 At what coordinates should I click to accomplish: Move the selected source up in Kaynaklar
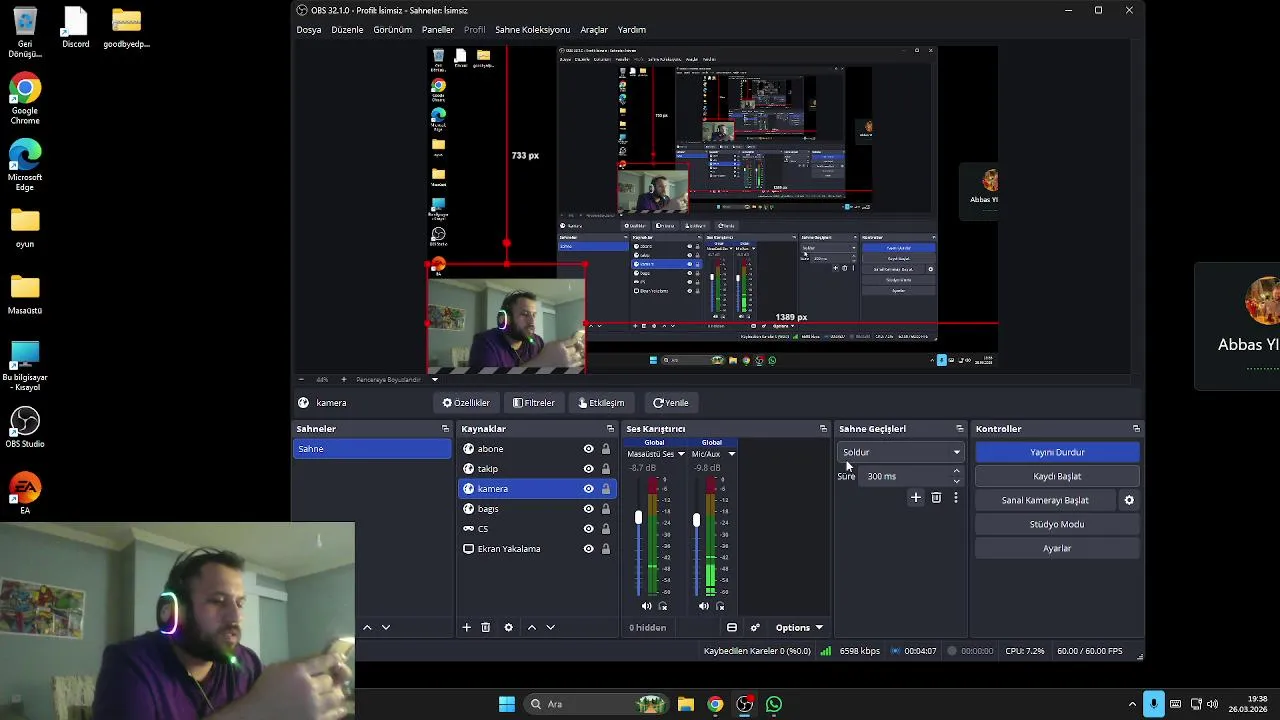pos(531,627)
